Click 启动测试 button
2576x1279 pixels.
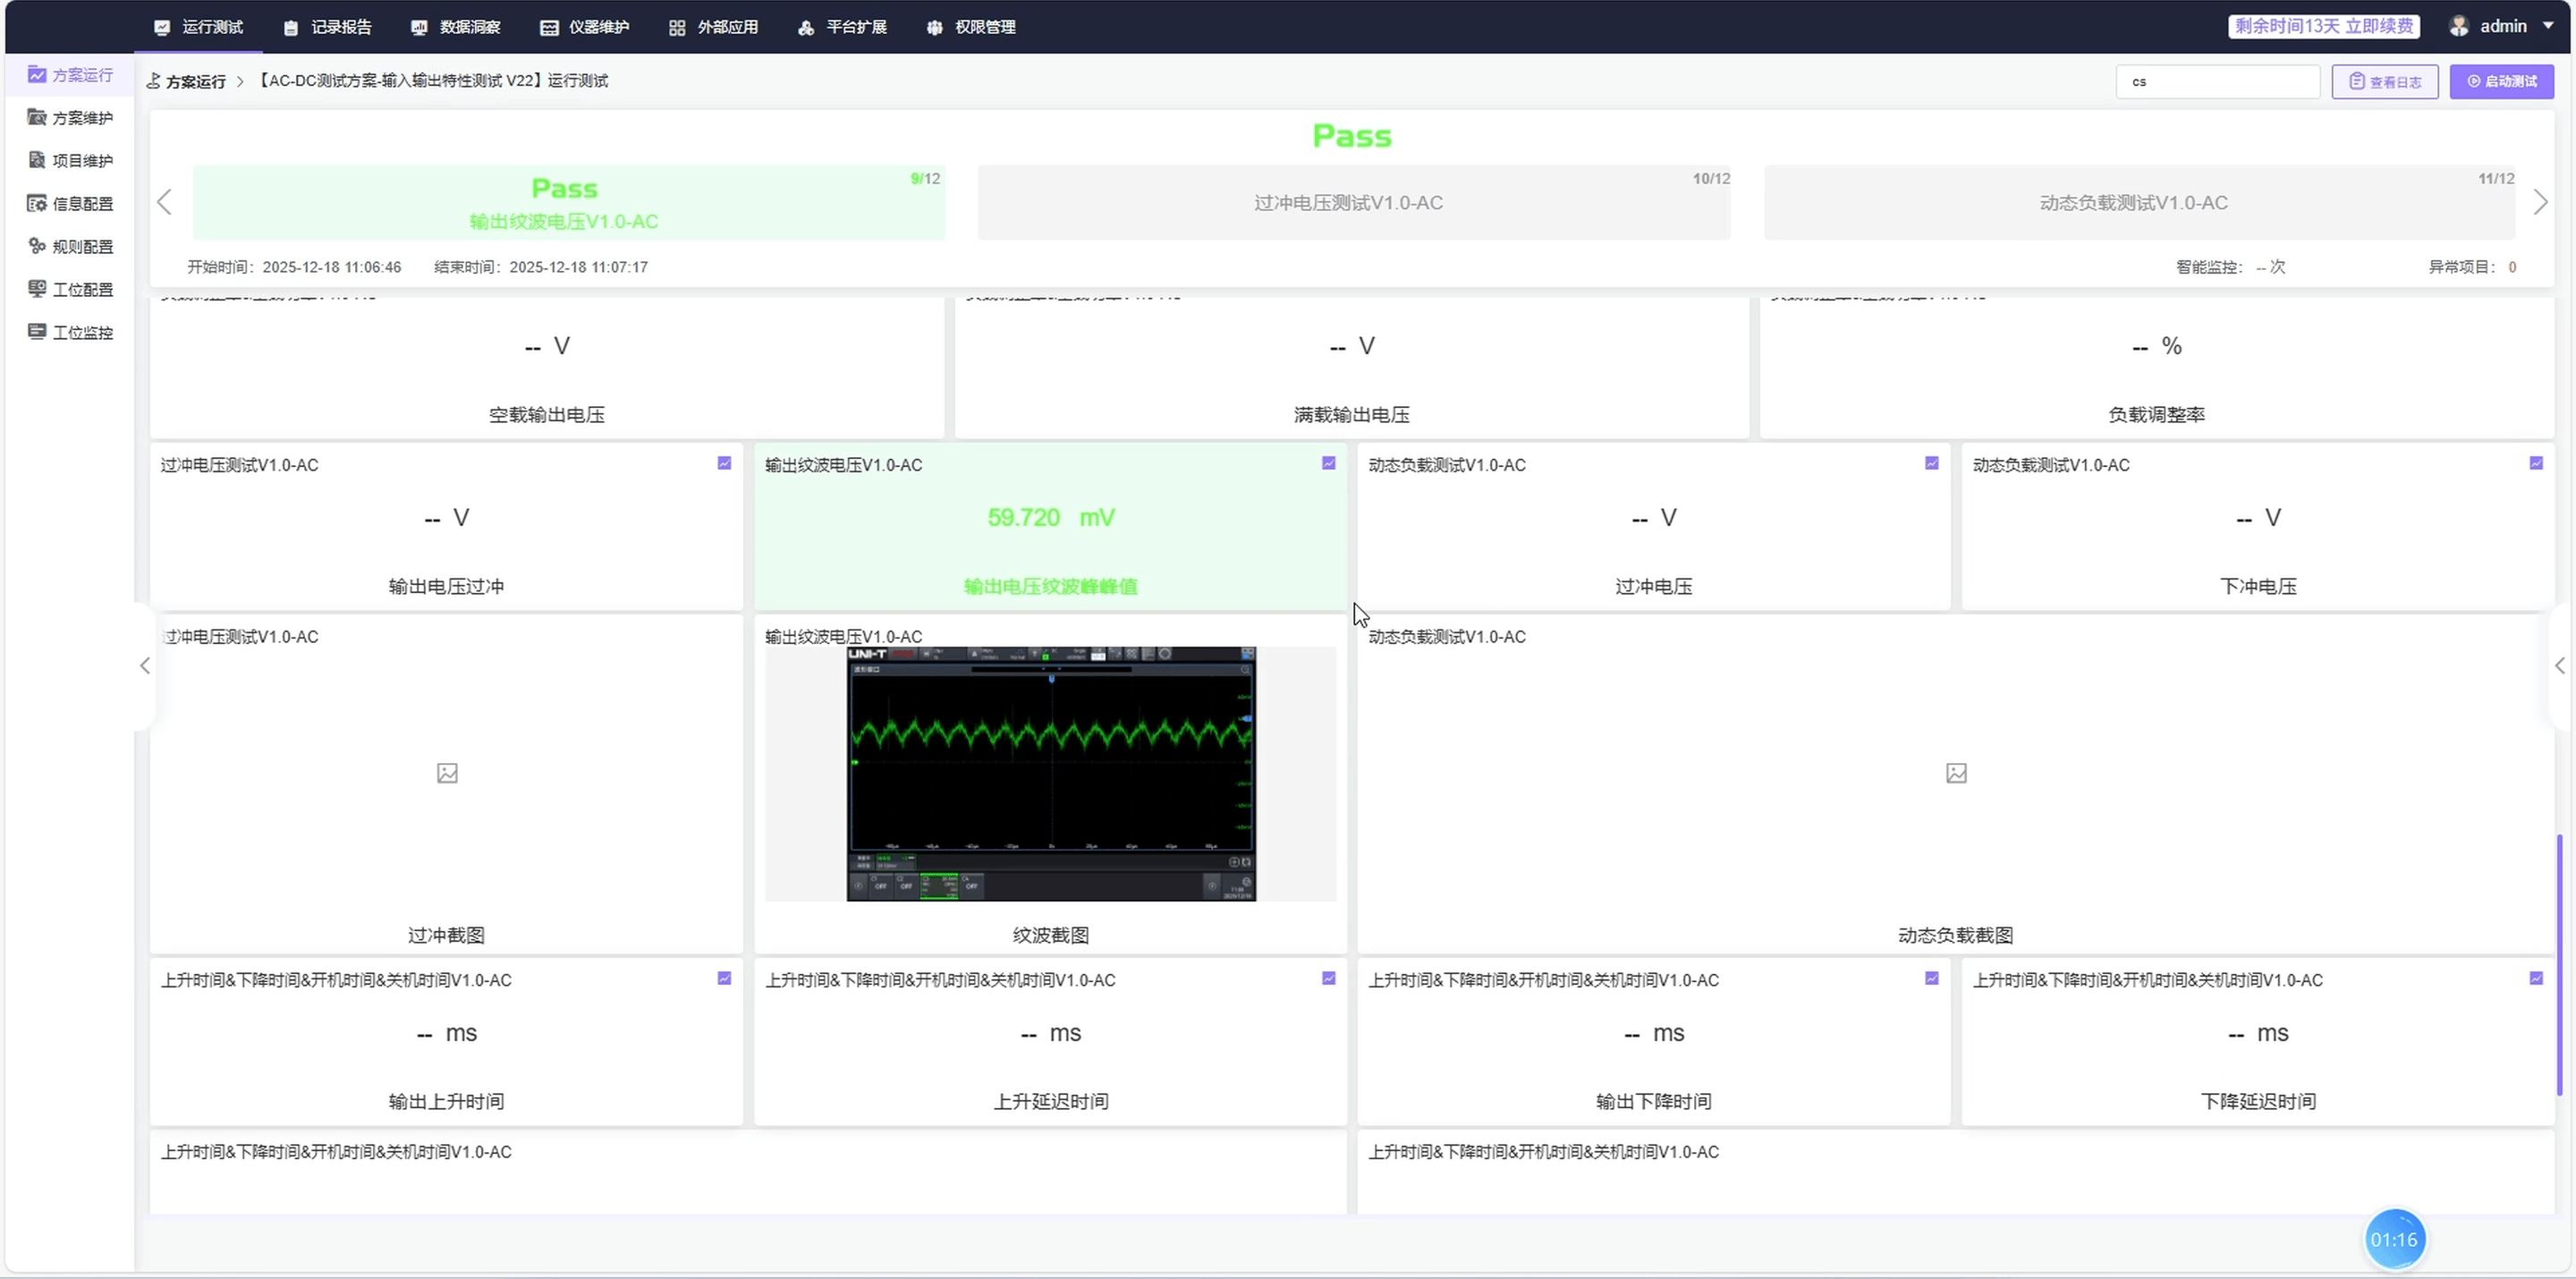[x=2501, y=82]
